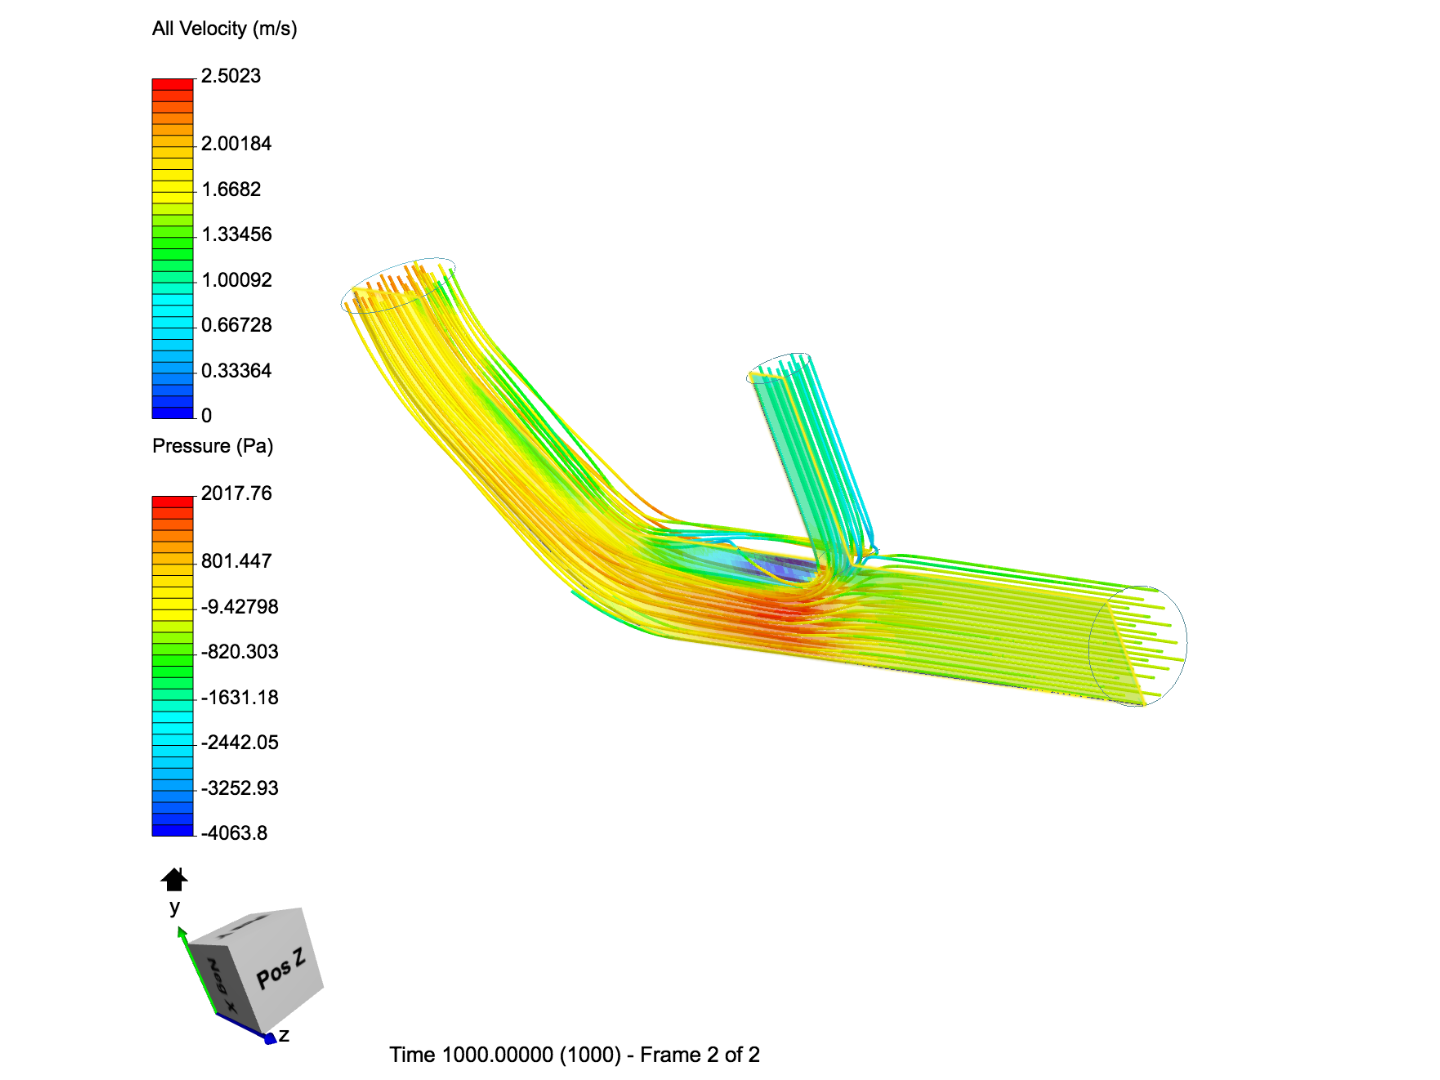1440x1080 pixels.
Task: Click the y axis label
Action: pyautogui.click(x=175, y=907)
